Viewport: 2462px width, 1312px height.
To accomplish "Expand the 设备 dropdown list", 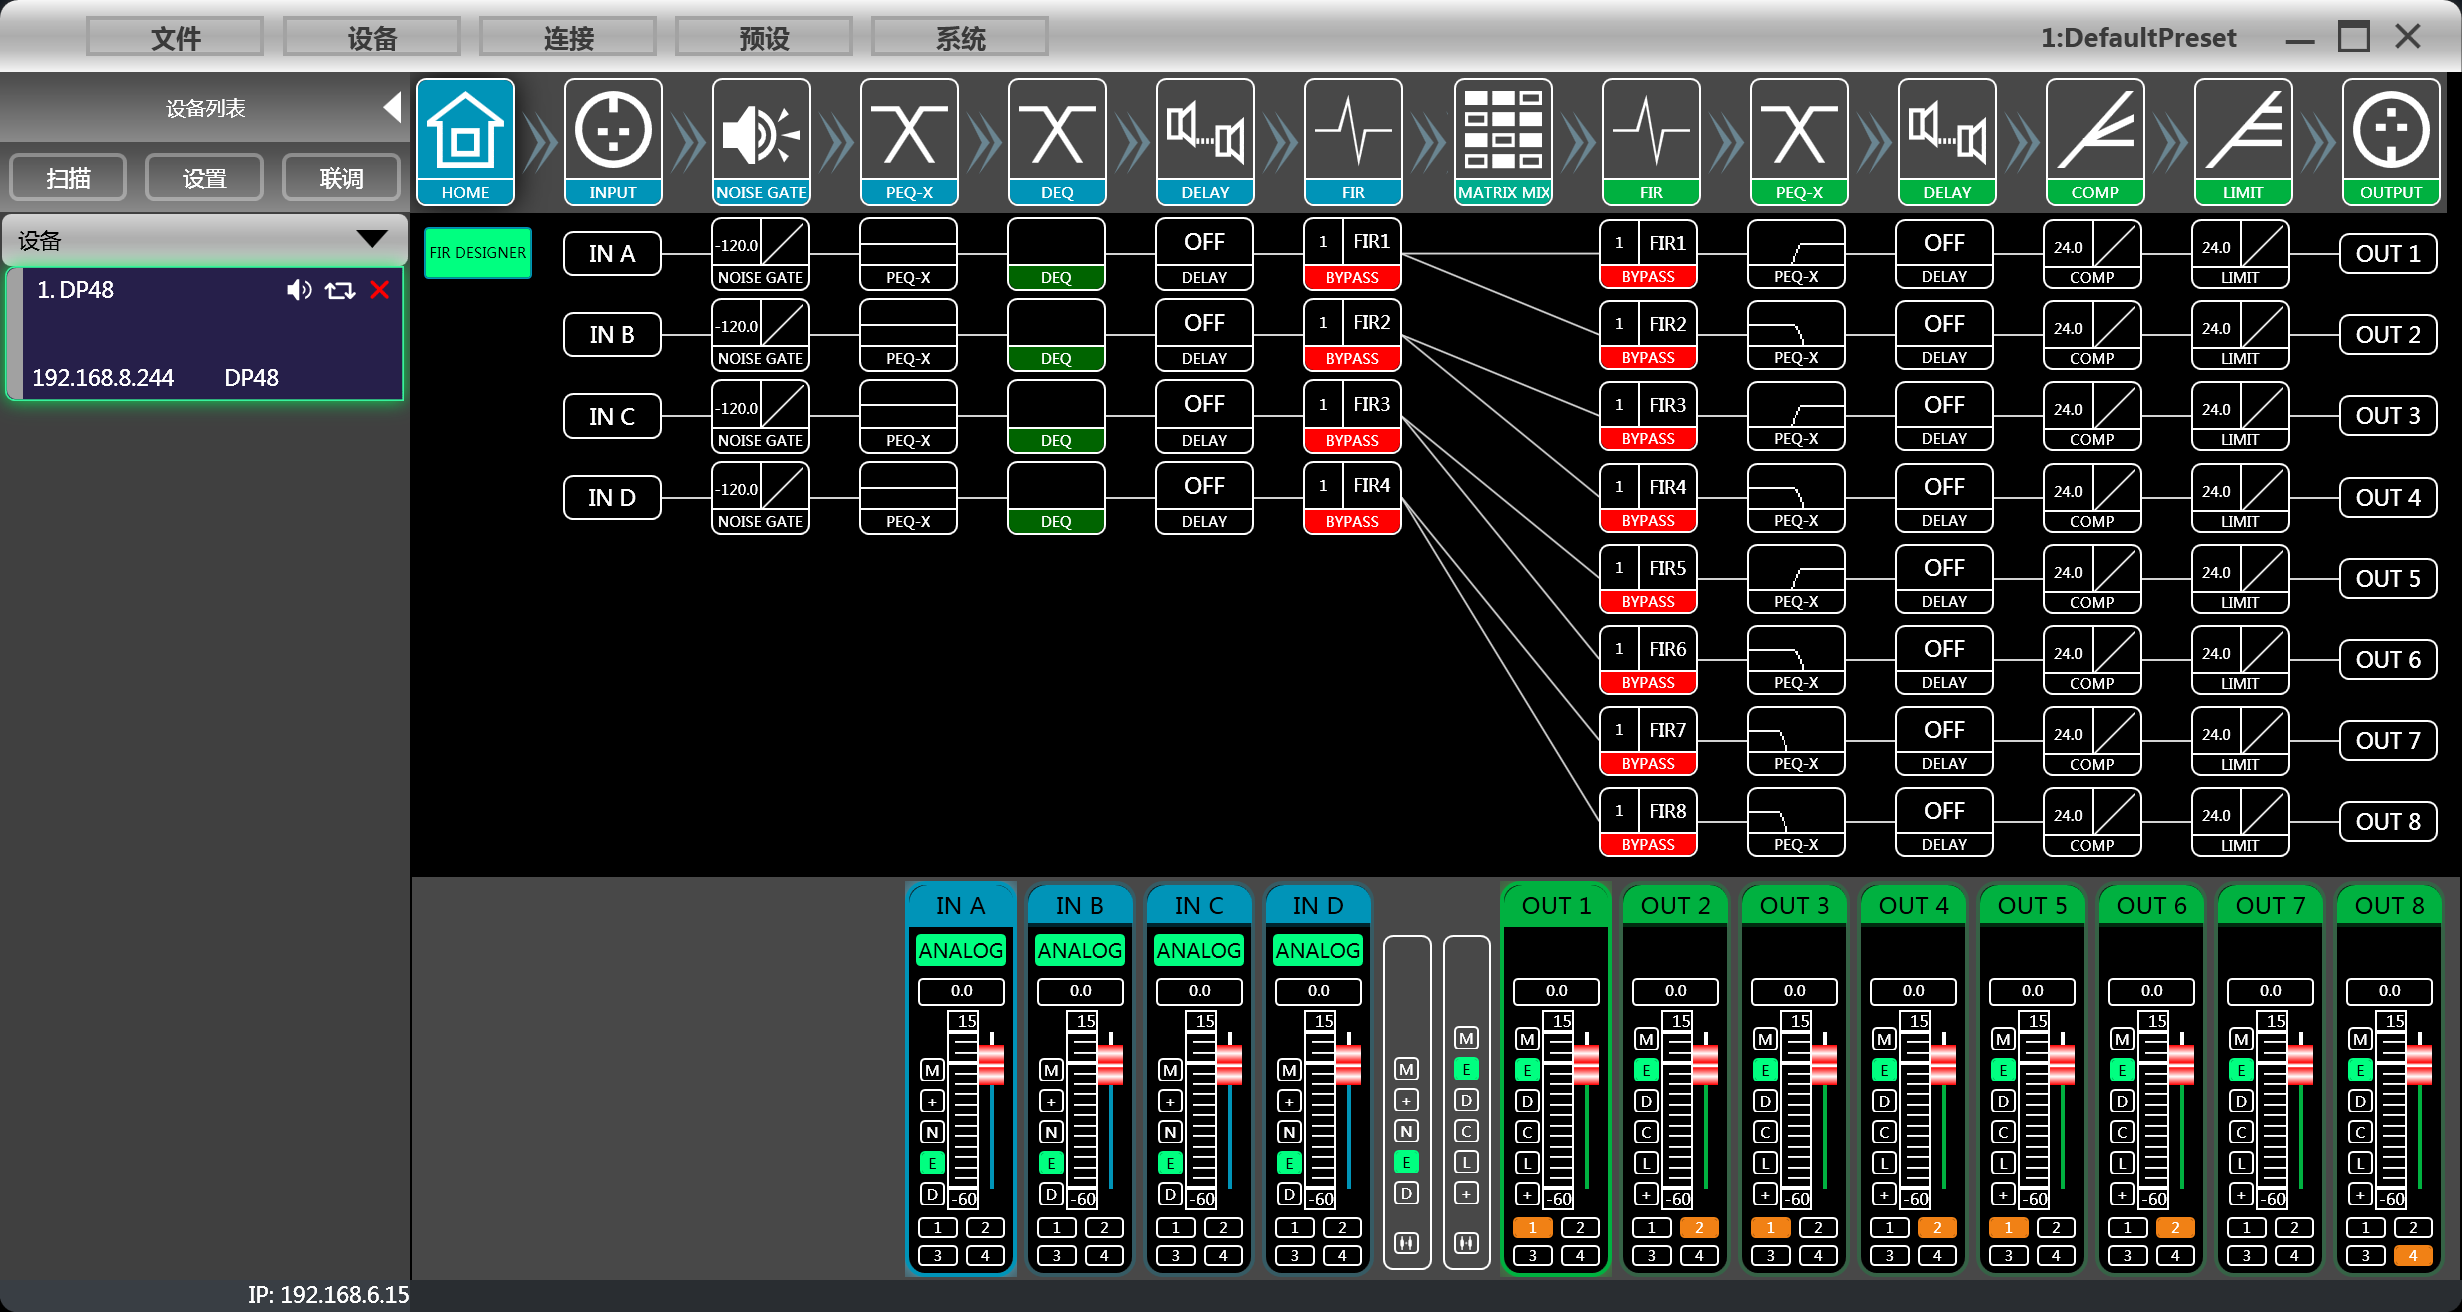I will point(371,240).
